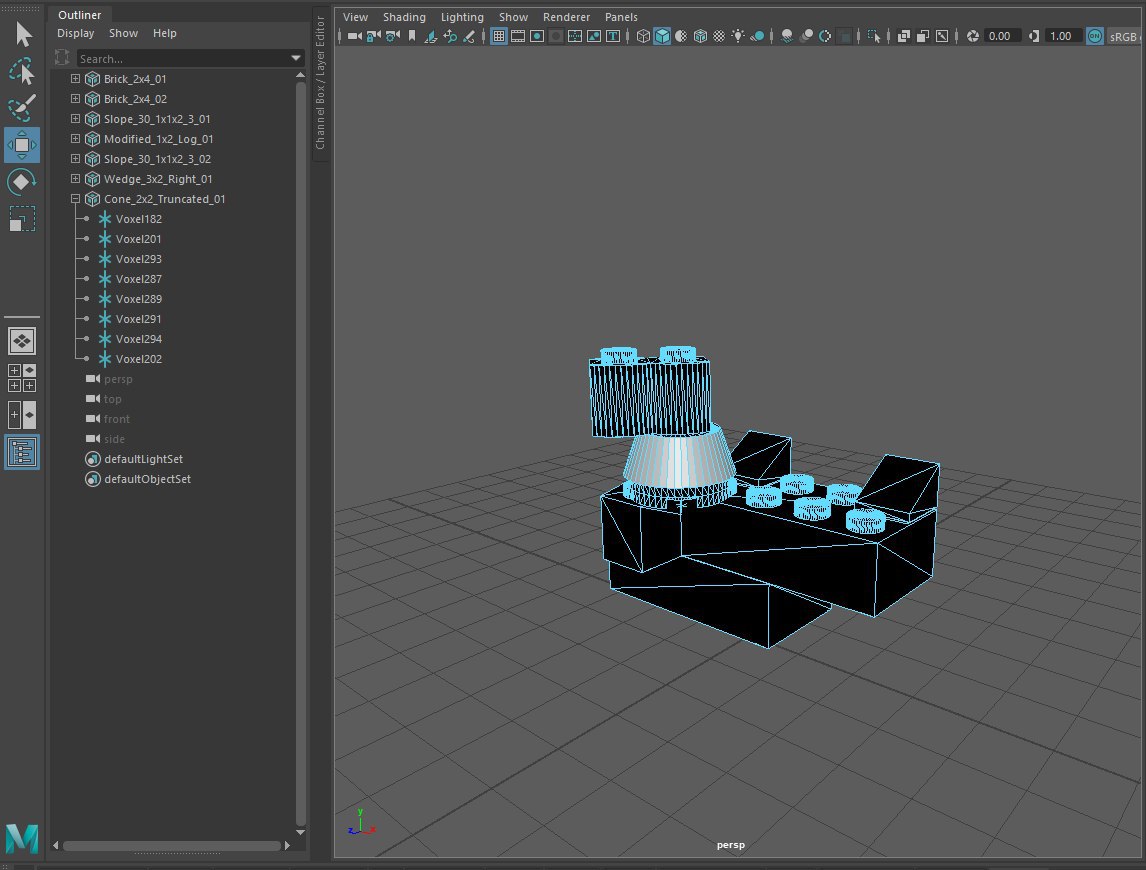The height and width of the screenshot is (870, 1146).
Task: Toggle Use All Lights bulb icon
Action: click(x=738, y=36)
